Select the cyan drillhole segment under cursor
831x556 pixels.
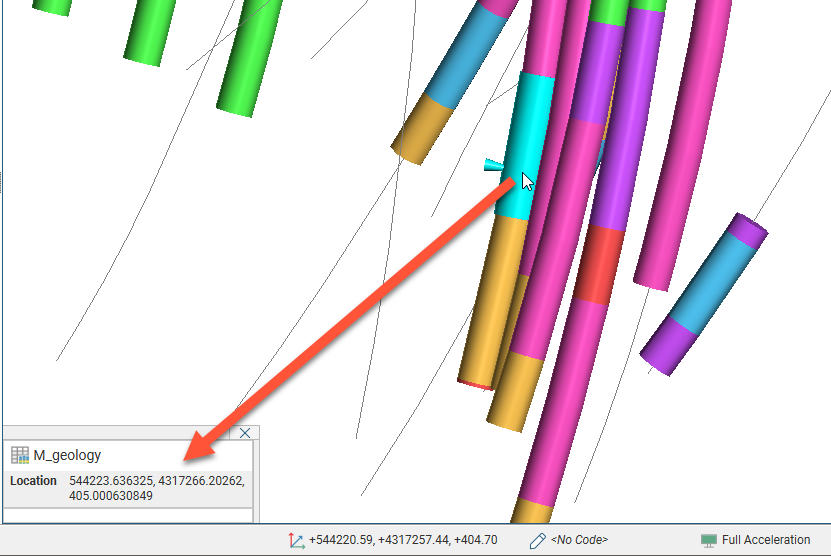[524, 147]
